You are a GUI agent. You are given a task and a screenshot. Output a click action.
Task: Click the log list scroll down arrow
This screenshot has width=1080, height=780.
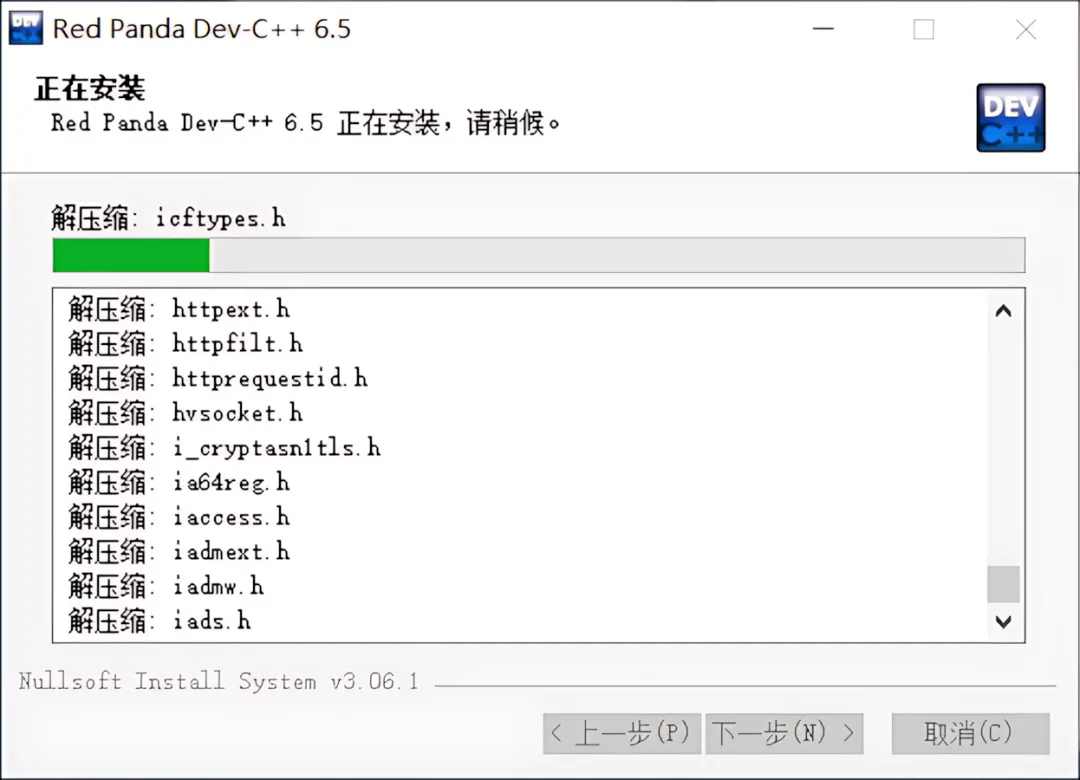coord(1004,622)
